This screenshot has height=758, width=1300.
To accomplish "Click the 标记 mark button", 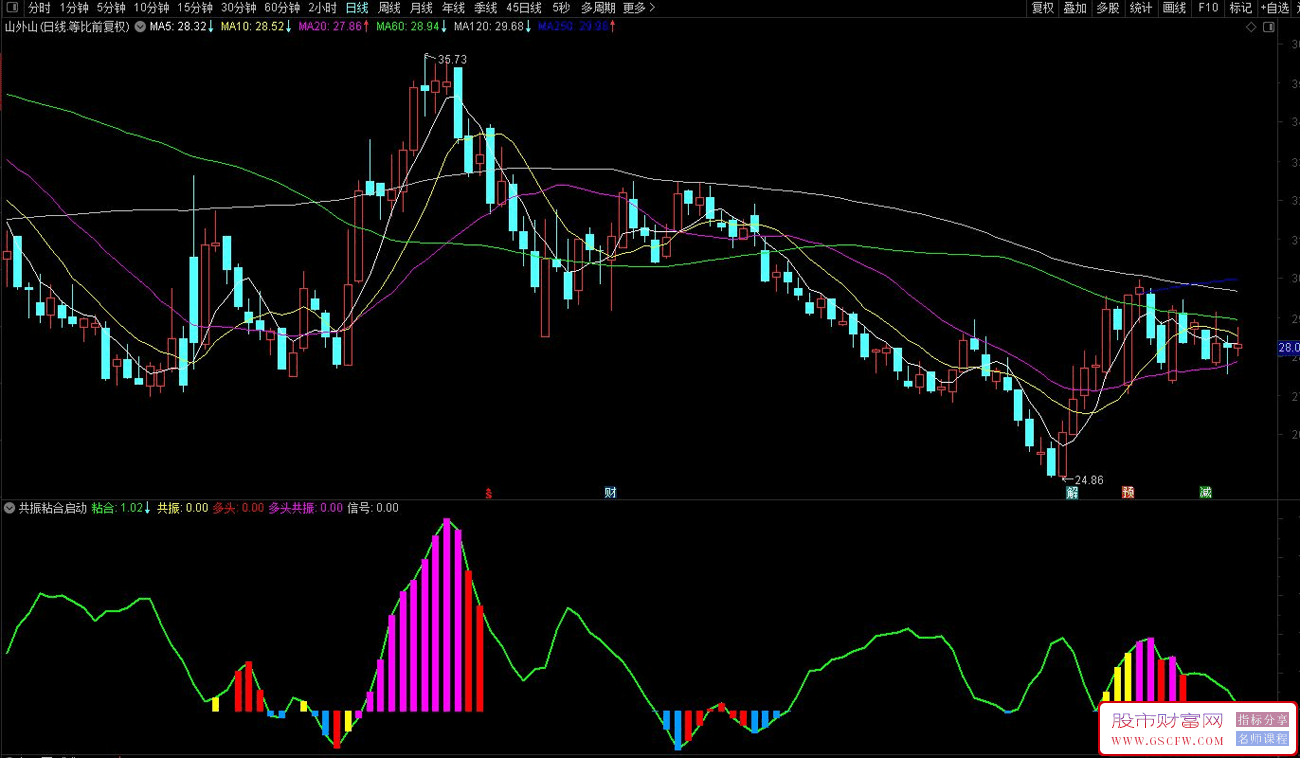I will pos(1241,7).
